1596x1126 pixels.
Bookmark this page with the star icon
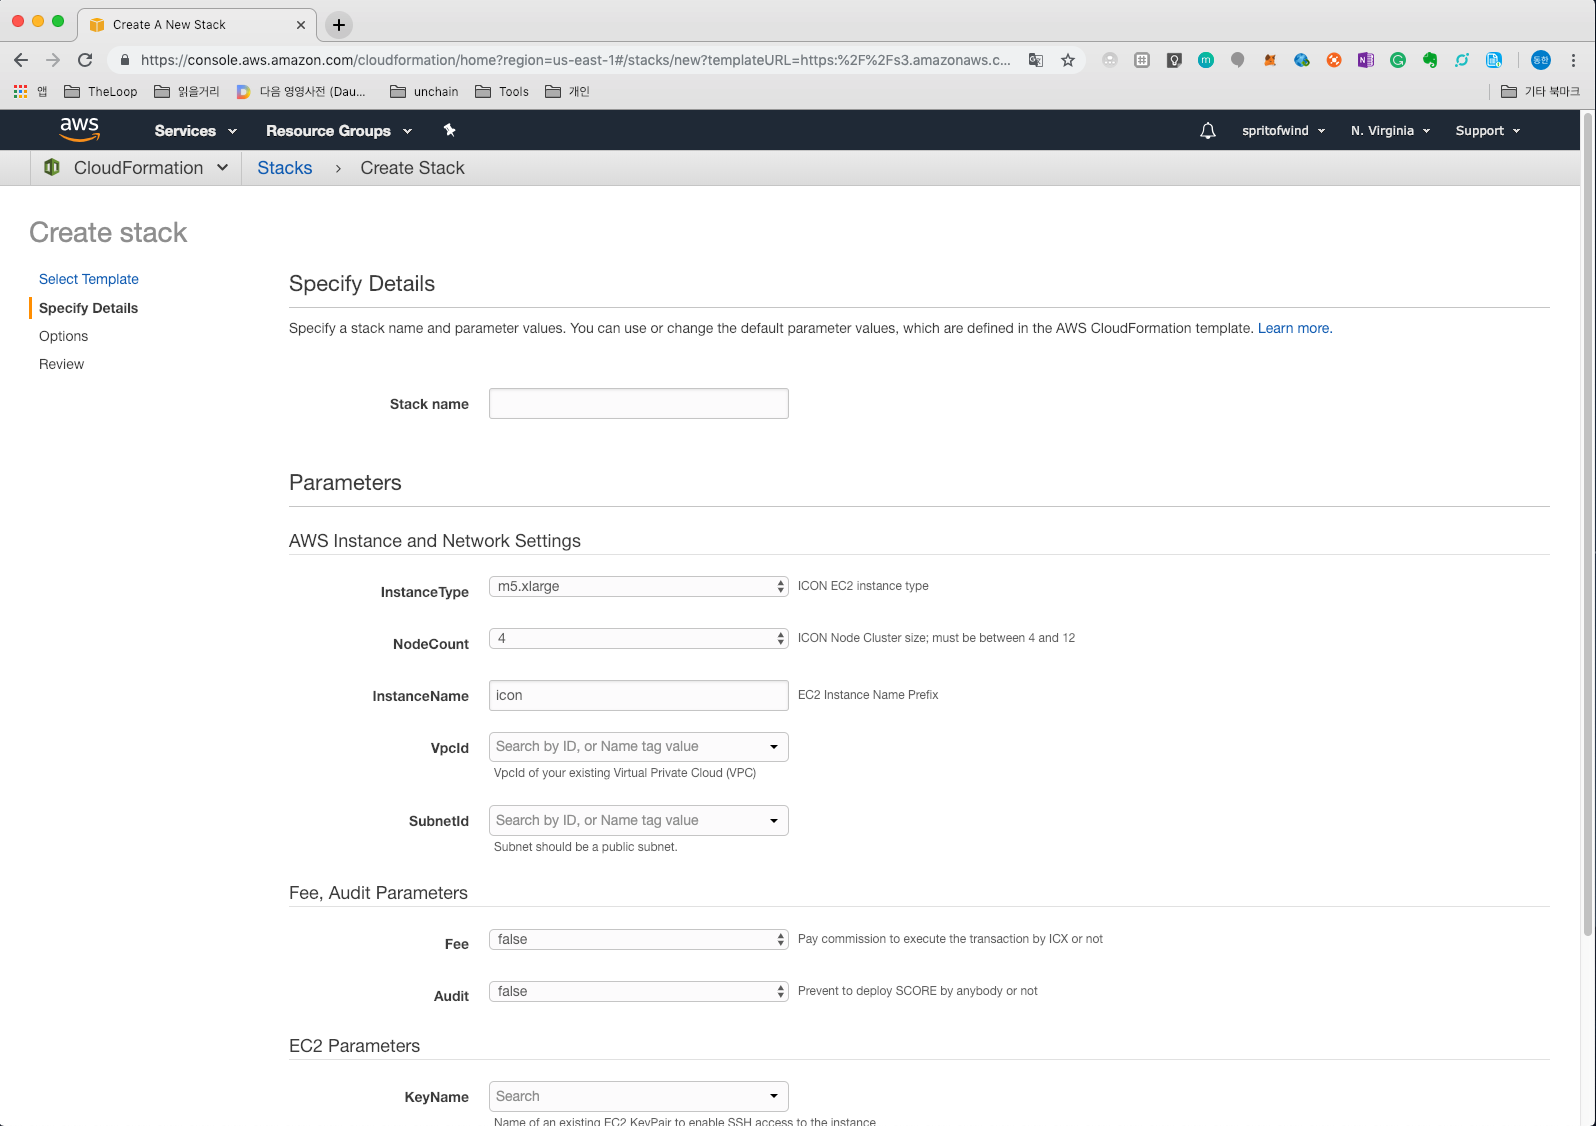[x=1068, y=60]
